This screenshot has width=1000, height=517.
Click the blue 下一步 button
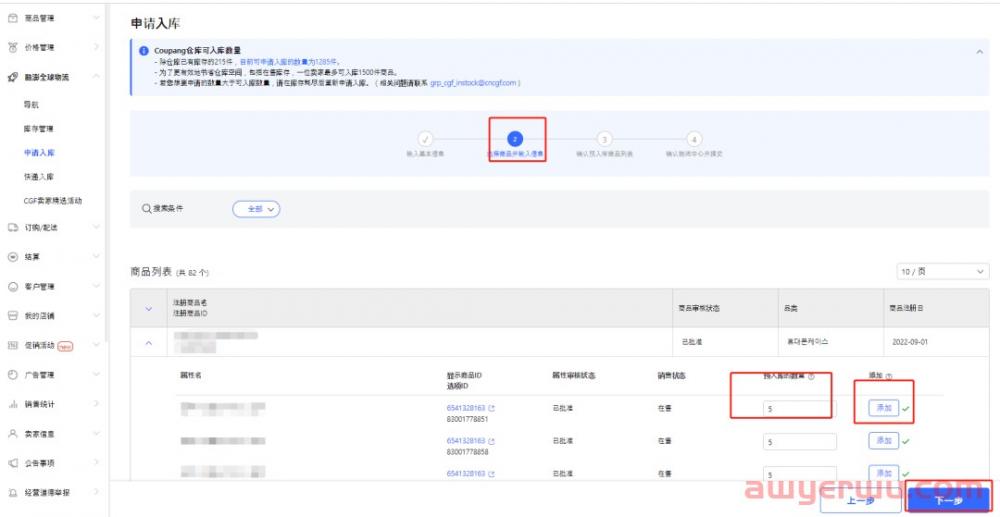click(948, 499)
